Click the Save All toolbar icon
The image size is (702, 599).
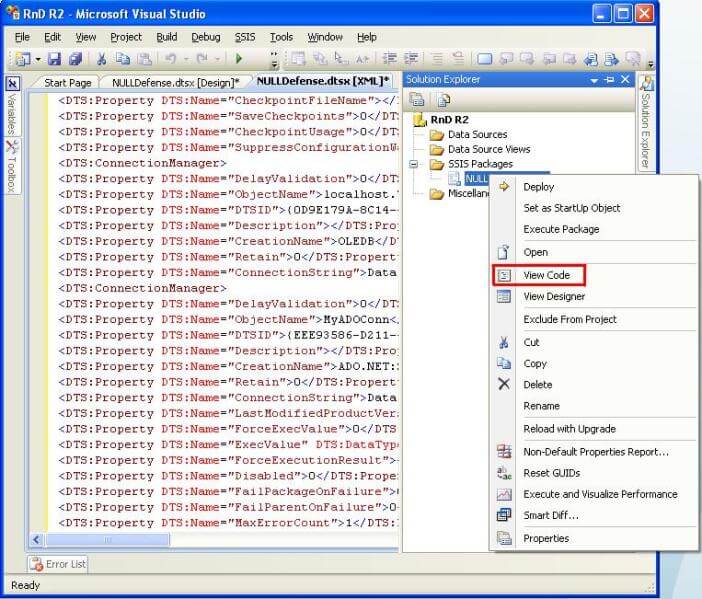(x=75, y=59)
